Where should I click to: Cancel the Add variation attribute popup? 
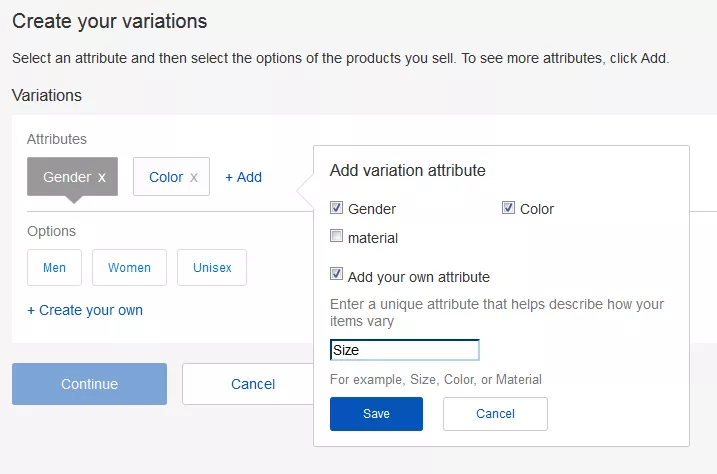[495, 414]
